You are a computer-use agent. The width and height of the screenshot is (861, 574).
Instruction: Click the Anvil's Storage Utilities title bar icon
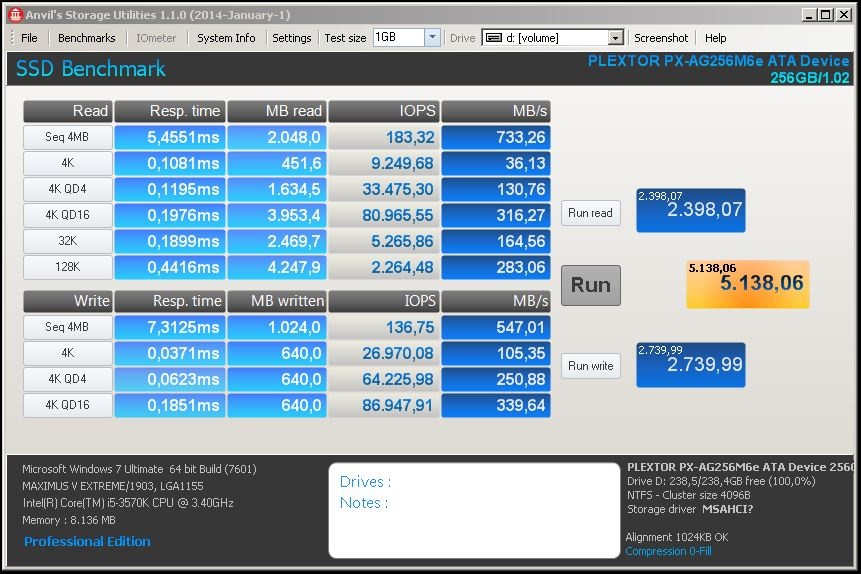[x=15, y=15]
